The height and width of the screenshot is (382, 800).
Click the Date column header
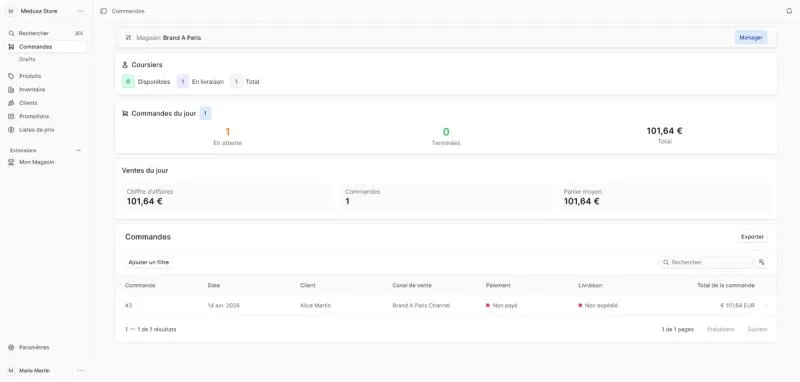coord(214,286)
